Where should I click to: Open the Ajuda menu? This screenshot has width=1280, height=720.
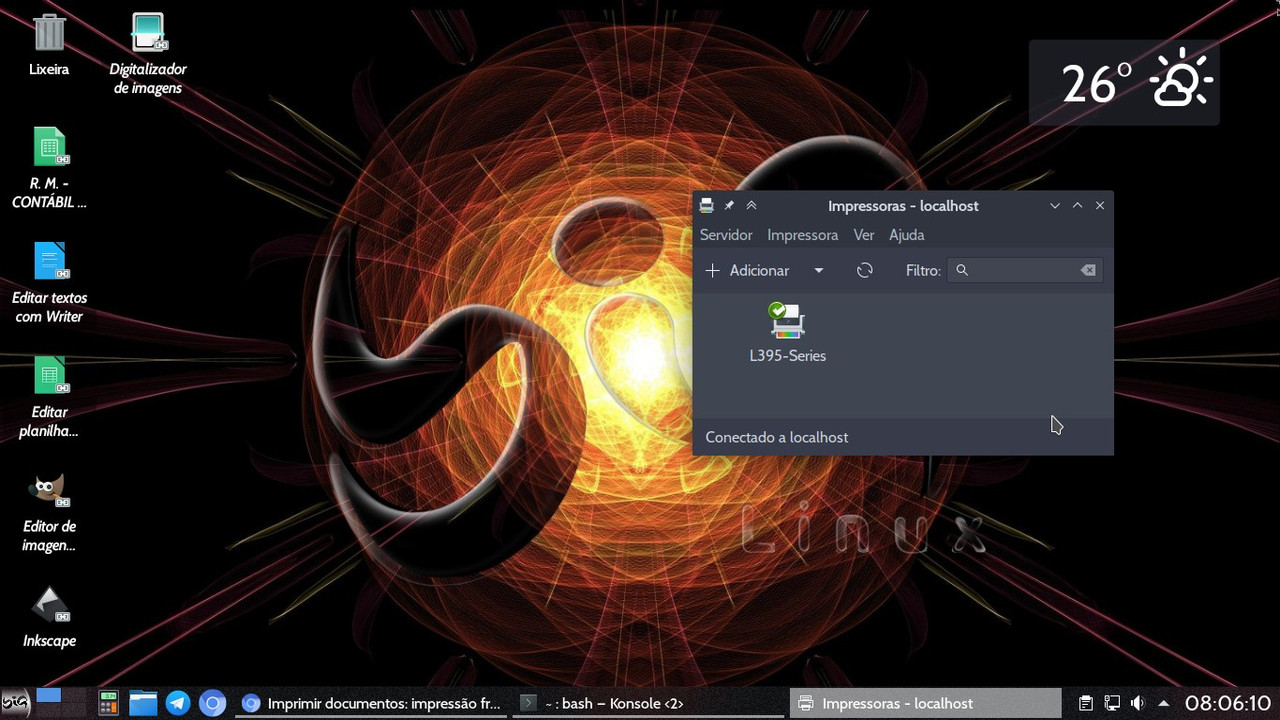coord(907,235)
